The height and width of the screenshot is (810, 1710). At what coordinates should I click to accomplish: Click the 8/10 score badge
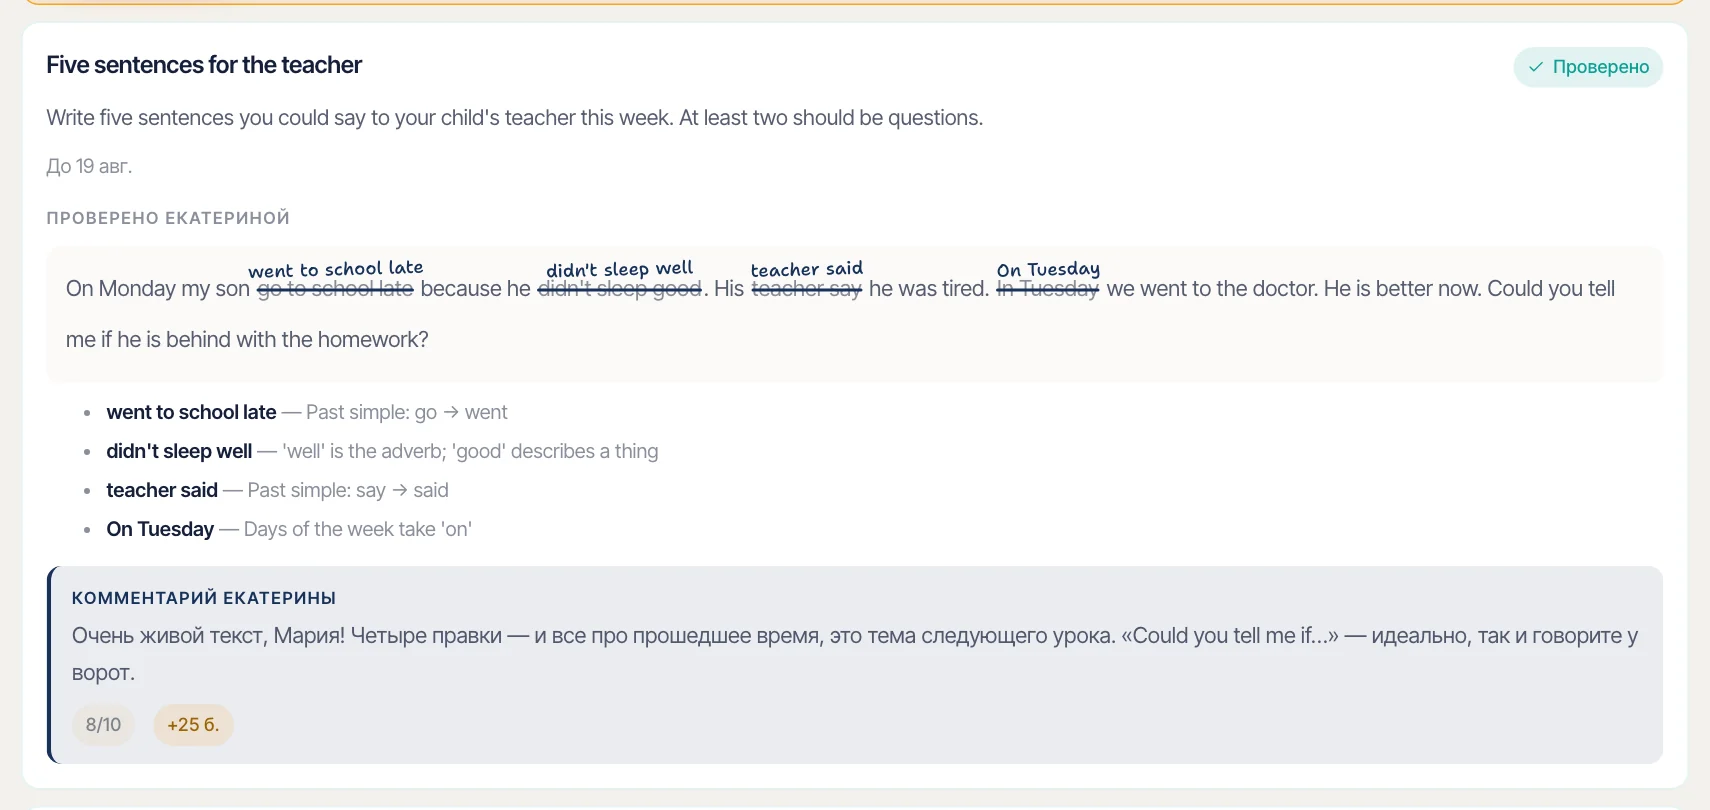[x=103, y=725]
